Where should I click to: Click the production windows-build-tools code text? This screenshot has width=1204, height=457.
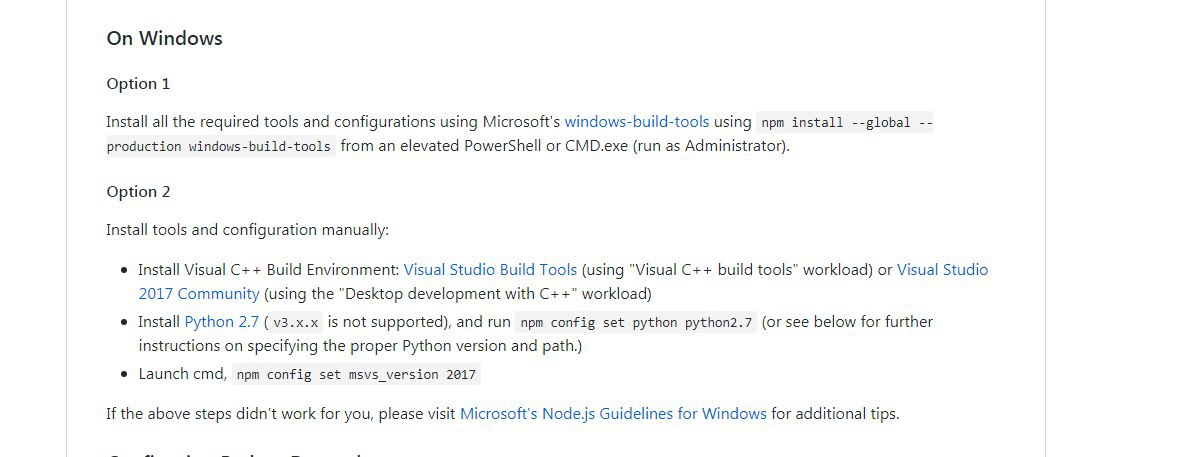pos(221,147)
